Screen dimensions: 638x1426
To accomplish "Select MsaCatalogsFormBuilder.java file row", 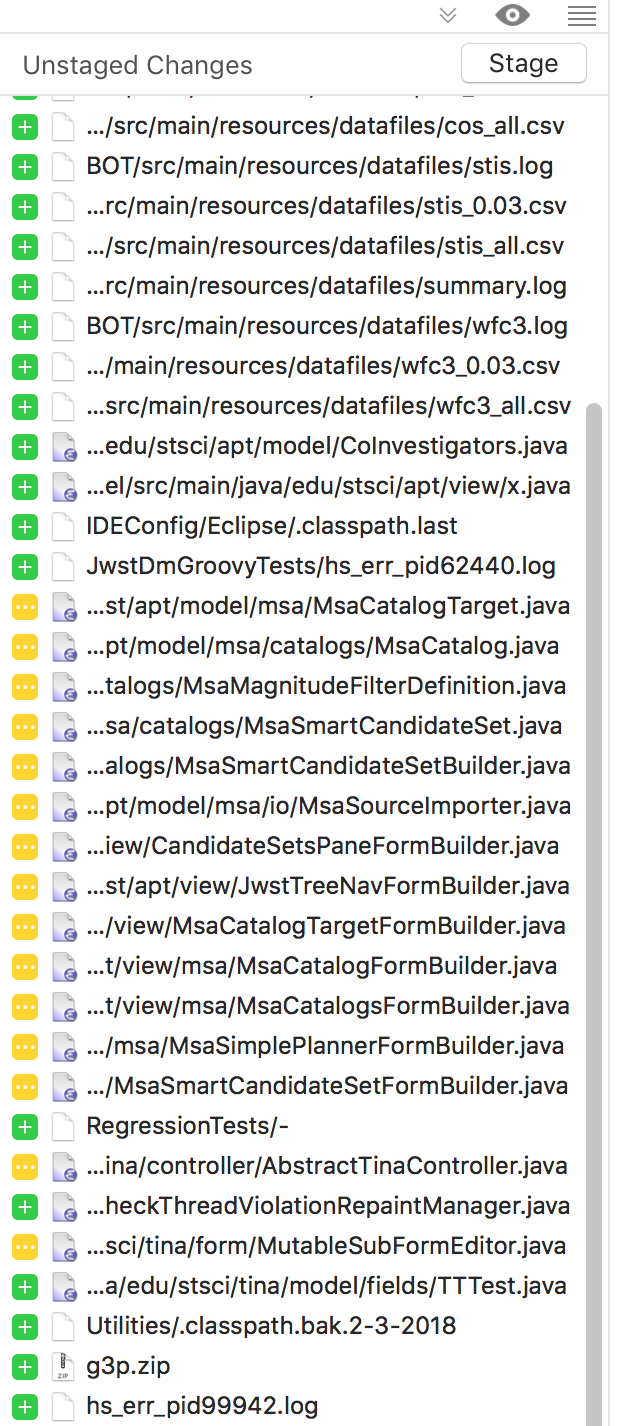I will 328,1007.
